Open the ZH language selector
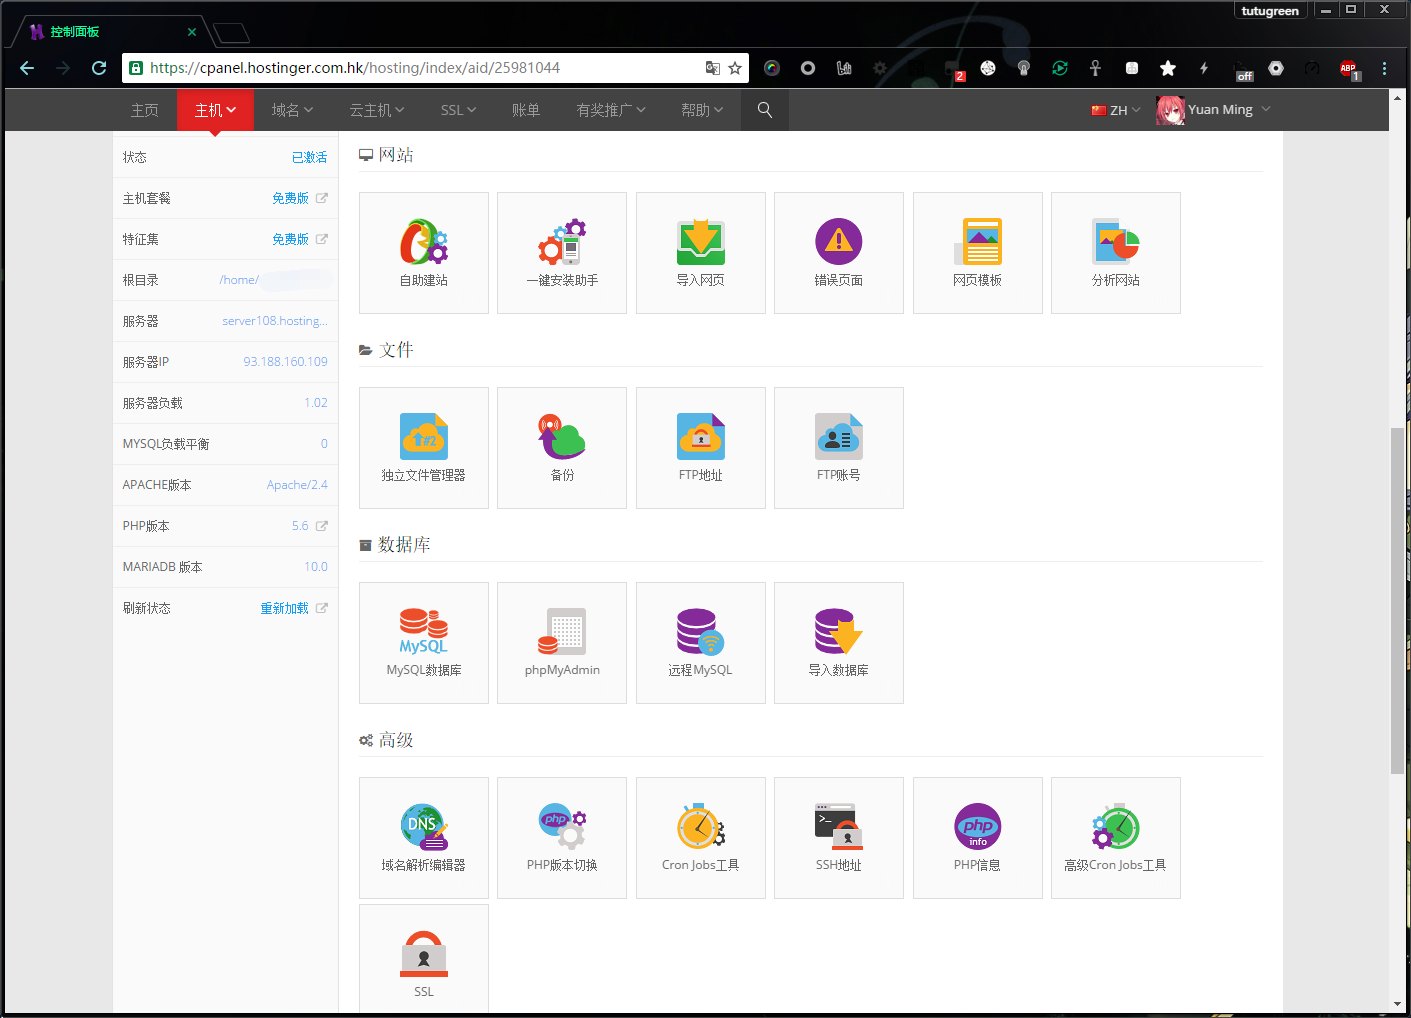Image resolution: width=1411 pixels, height=1018 pixels. 1116,110
